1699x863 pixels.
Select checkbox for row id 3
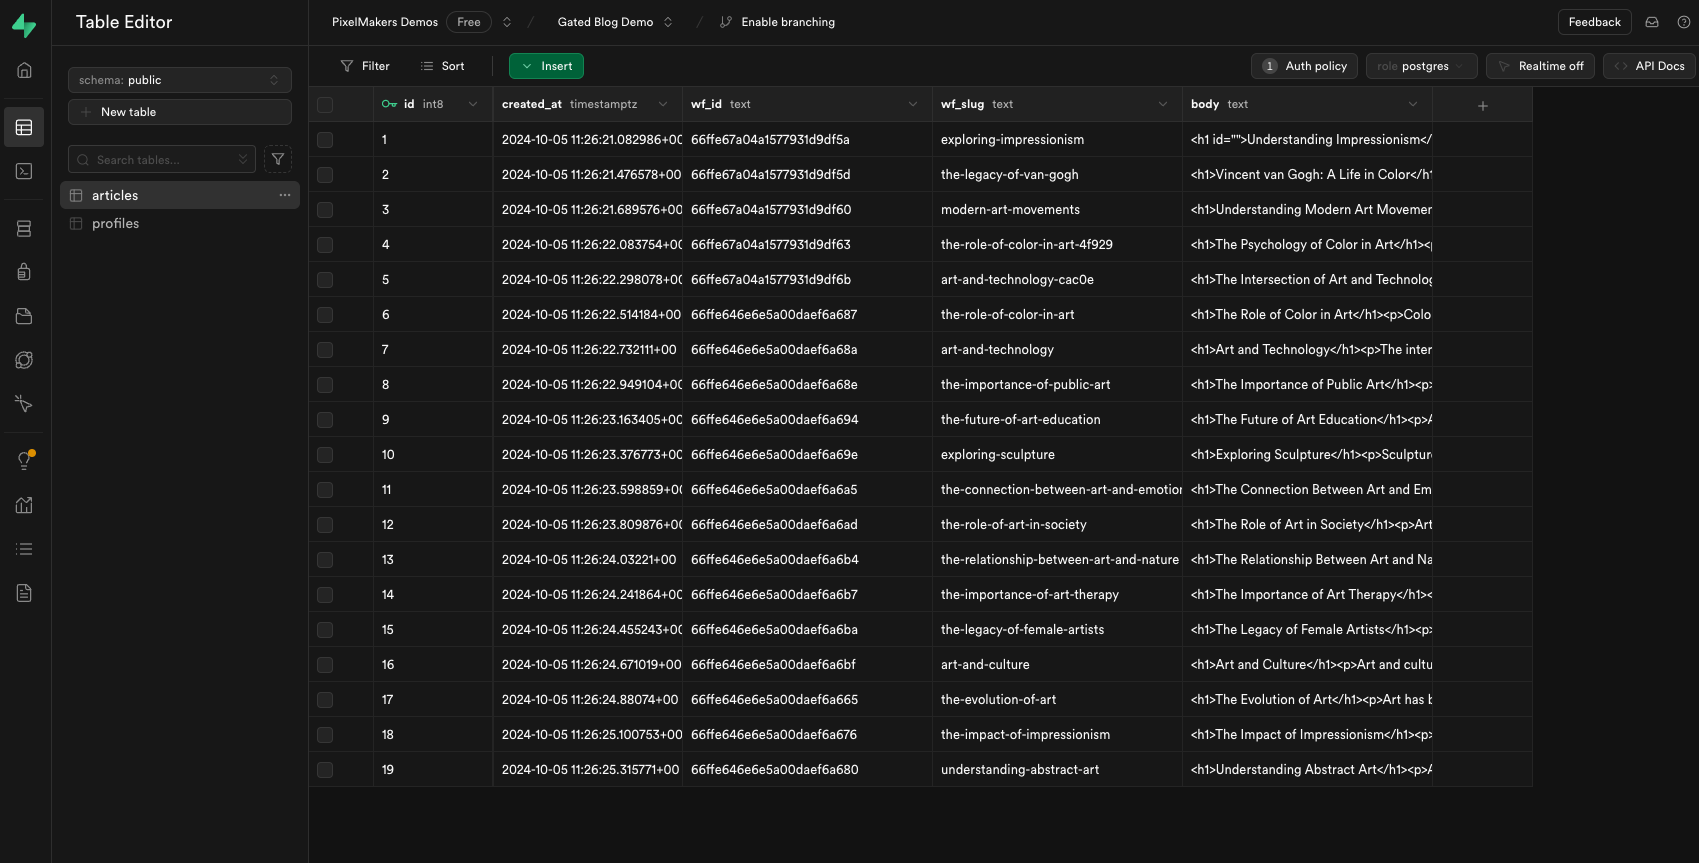[325, 210]
